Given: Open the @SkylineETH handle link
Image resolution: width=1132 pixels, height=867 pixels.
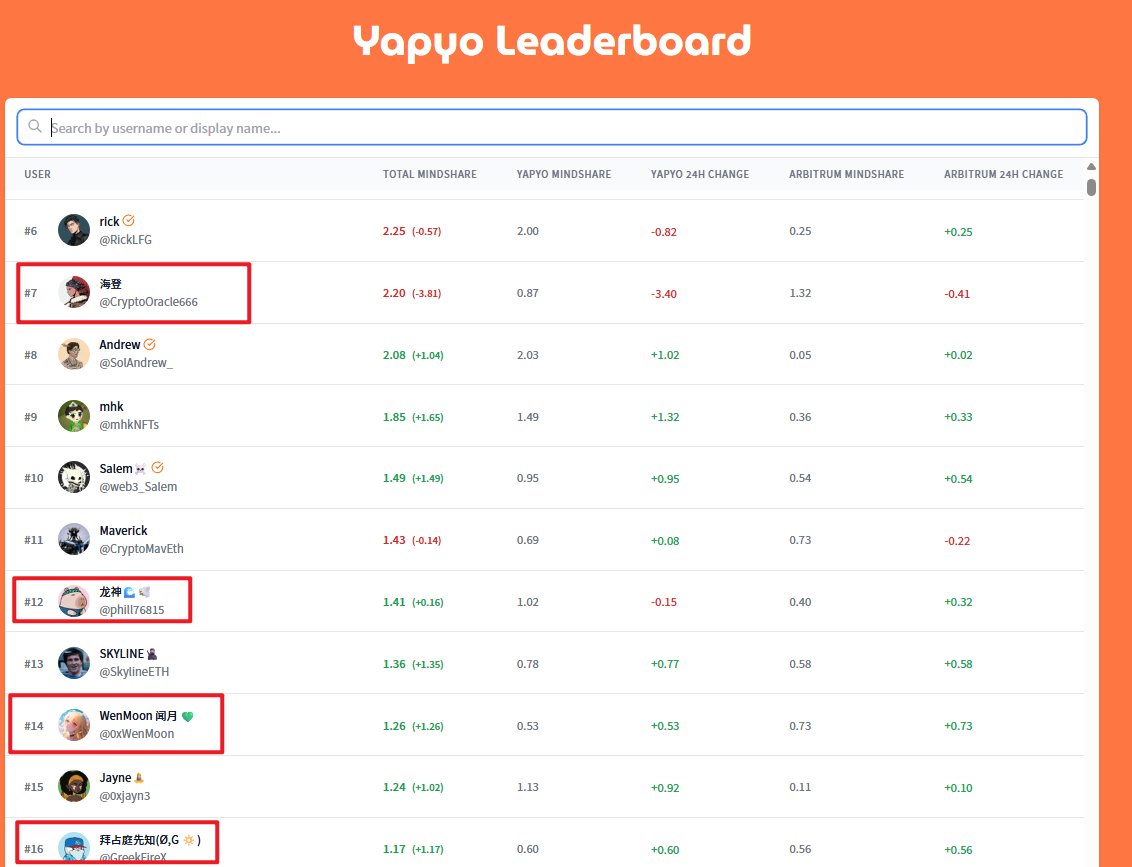Looking at the screenshot, I should tap(134, 672).
